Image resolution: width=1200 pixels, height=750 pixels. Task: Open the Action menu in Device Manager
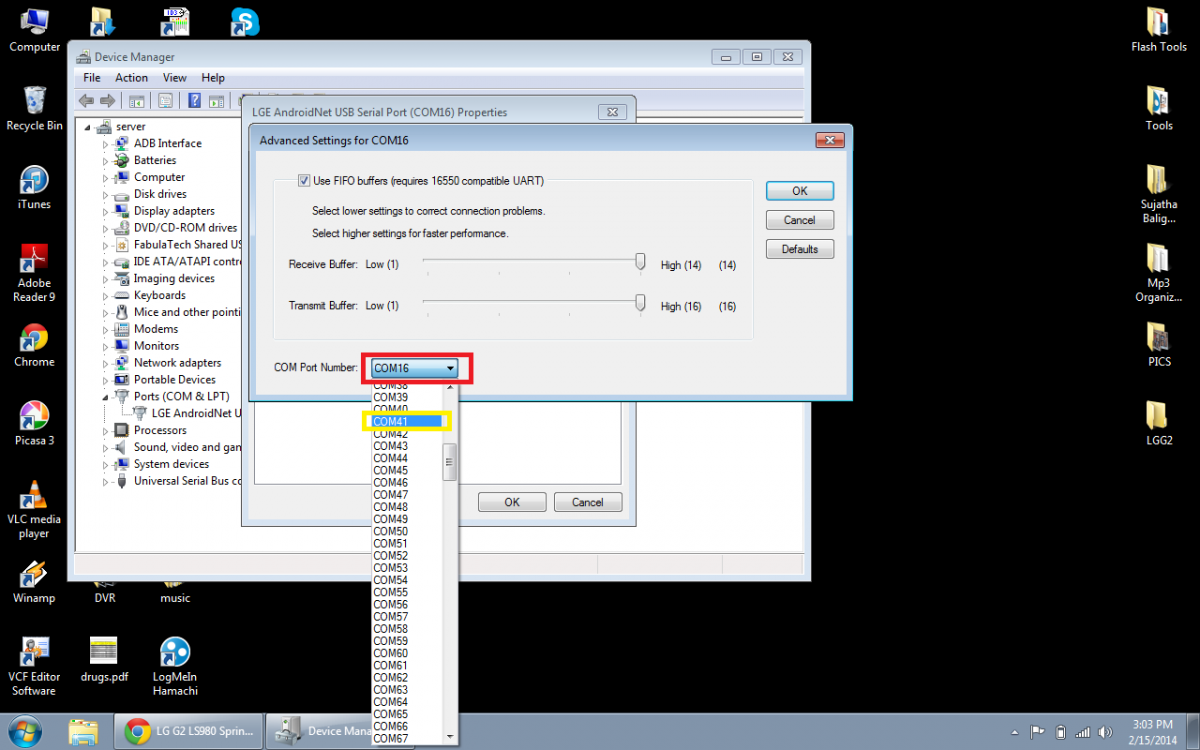(x=131, y=78)
